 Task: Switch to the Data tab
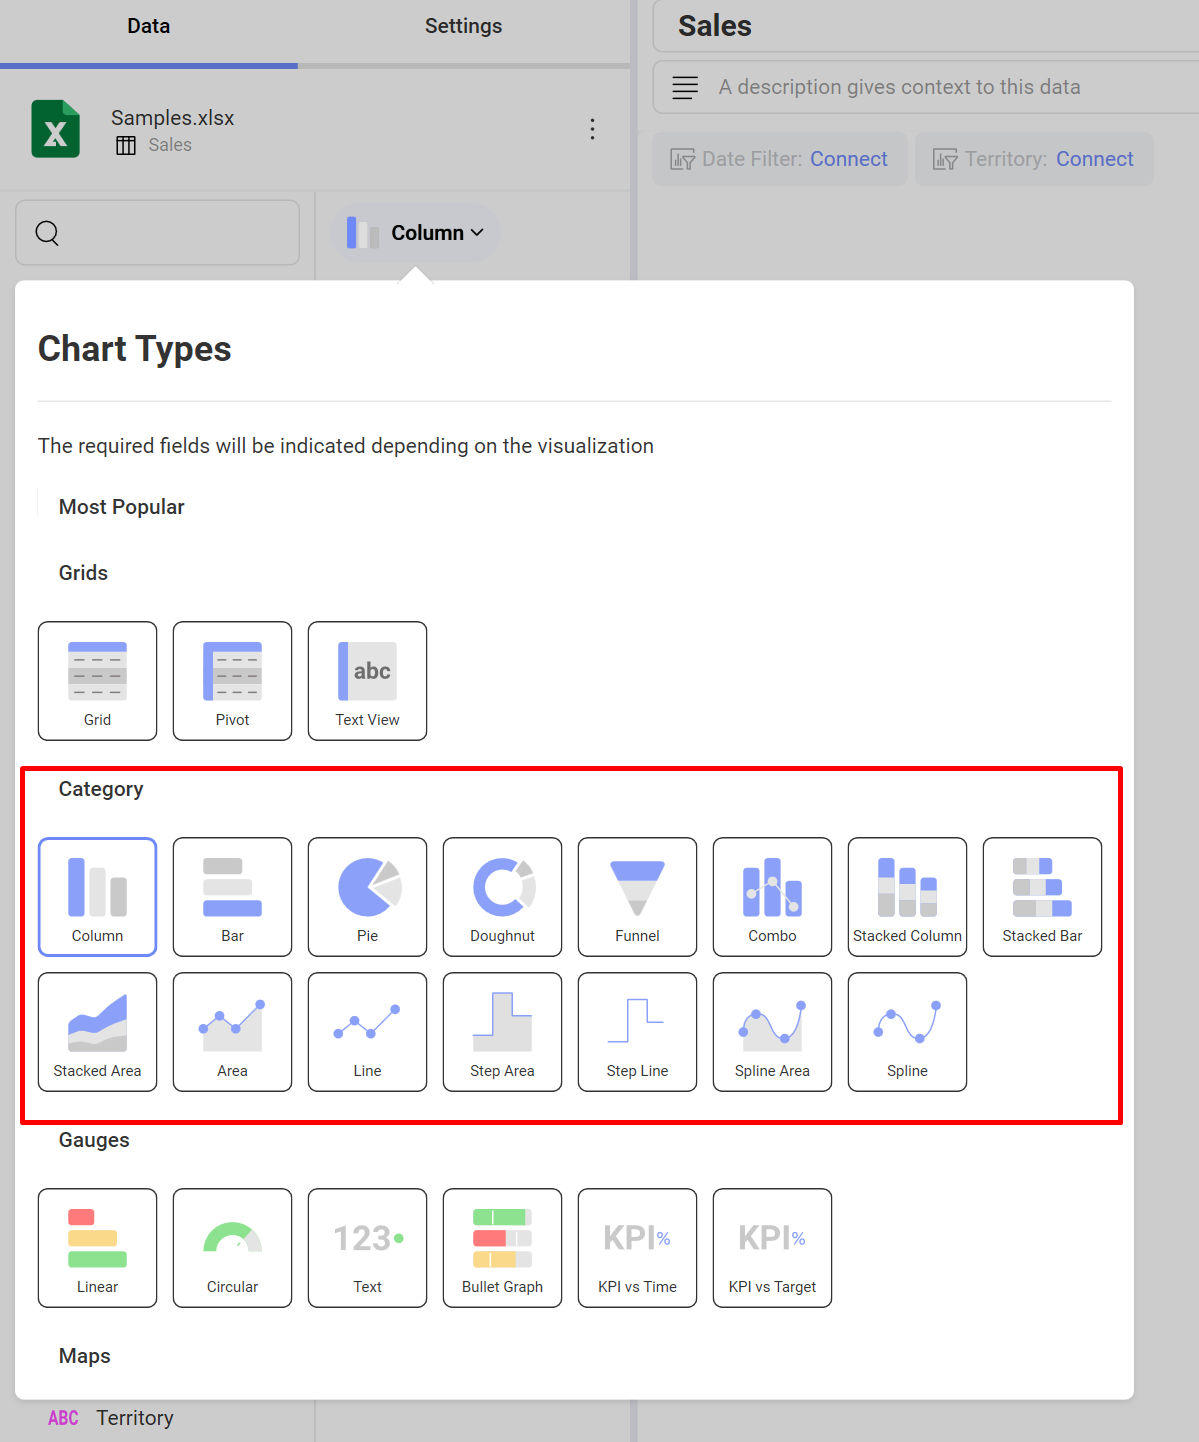pos(148,26)
